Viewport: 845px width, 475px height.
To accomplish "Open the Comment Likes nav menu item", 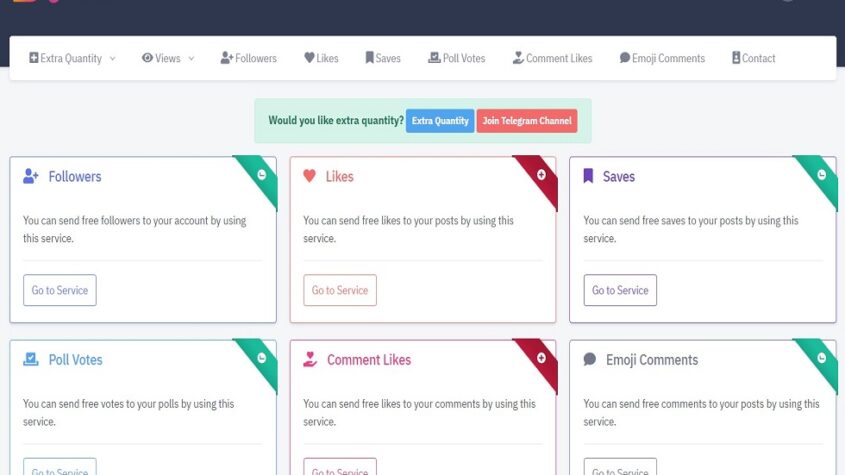I will coord(552,58).
